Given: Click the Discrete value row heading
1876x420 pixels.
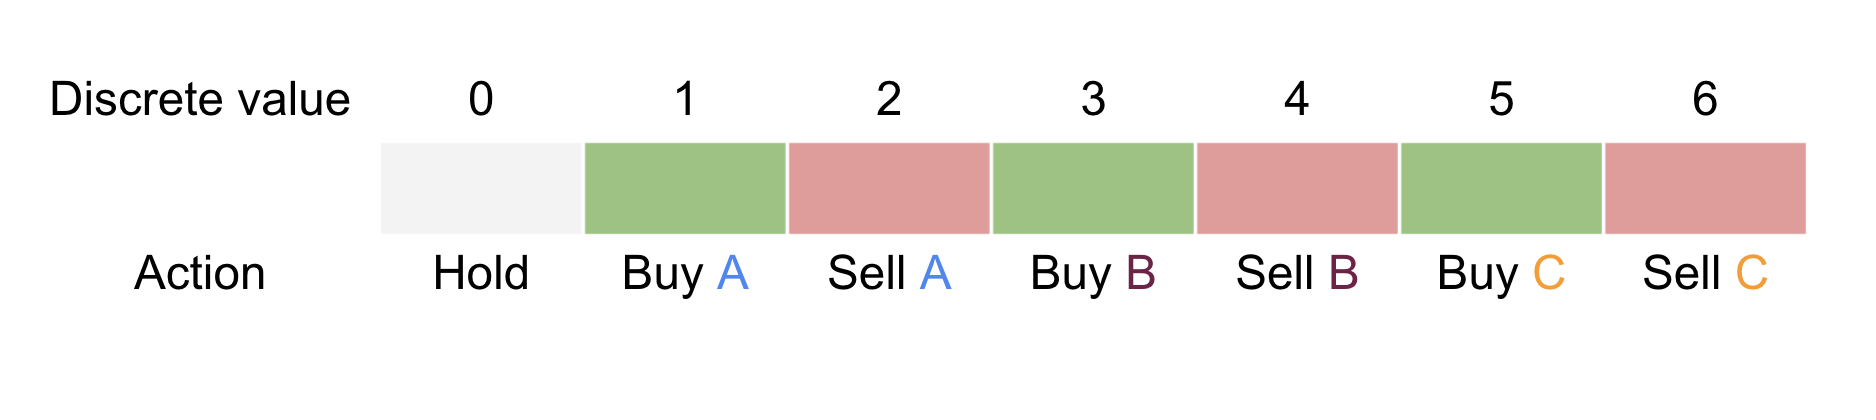Looking at the screenshot, I should click(x=200, y=99).
